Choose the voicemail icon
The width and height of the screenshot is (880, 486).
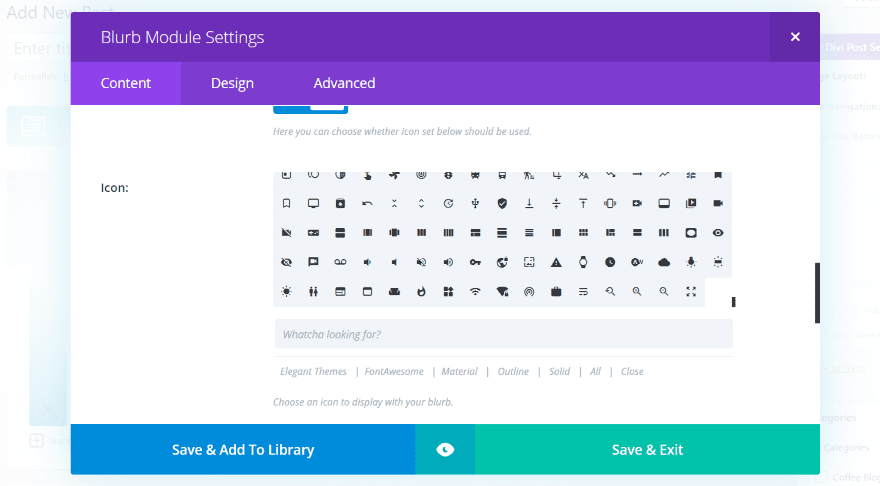pyautogui.click(x=340, y=262)
